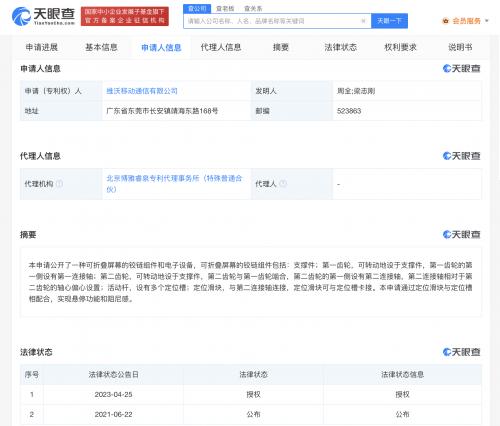Viewport: 500px width, 426px height.
Task: Switch to the 申请进展 tab
Action: [x=42, y=47]
